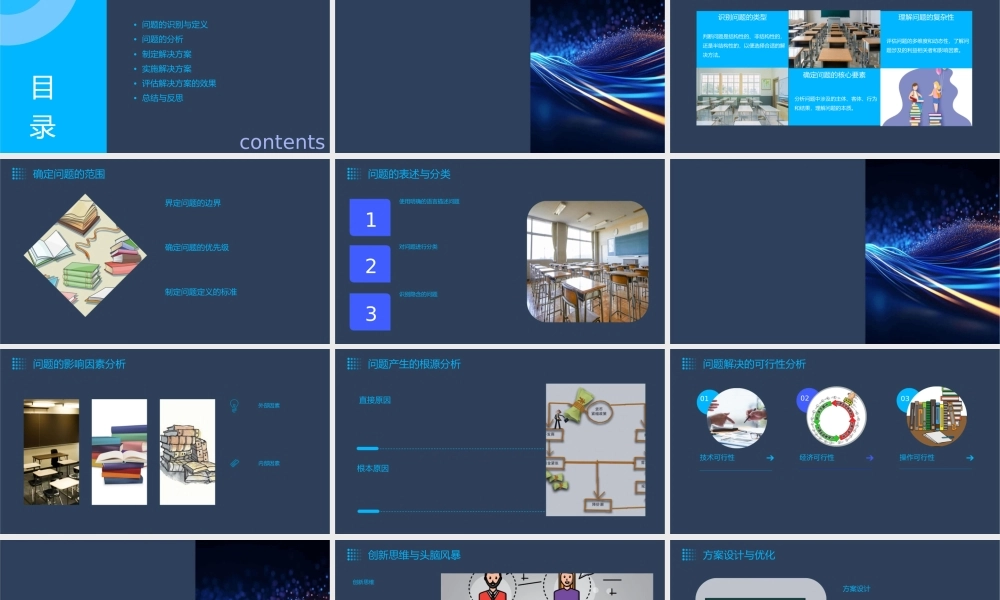The height and width of the screenshot is (600, 1000).
Task: Select the circular bookshelf image above 操作可行性
Action: [938, 416]
